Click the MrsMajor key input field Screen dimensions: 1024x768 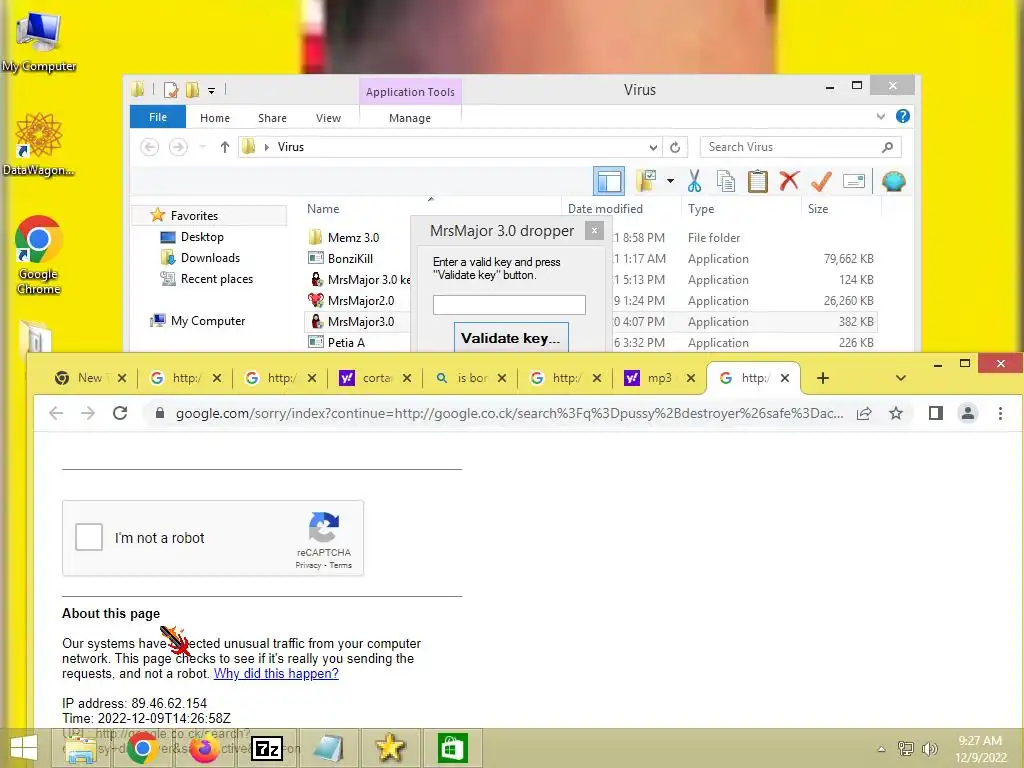[509, 304]
